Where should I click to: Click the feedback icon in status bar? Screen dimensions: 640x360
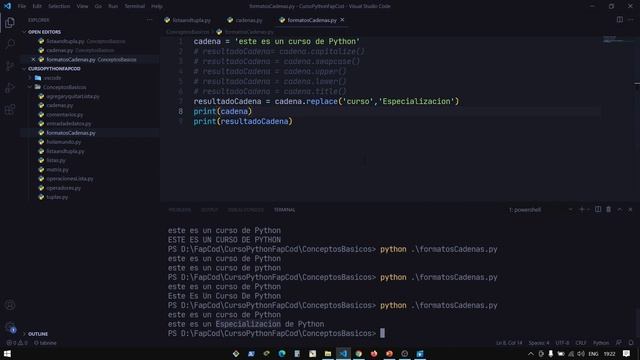[x=619, y=343]
